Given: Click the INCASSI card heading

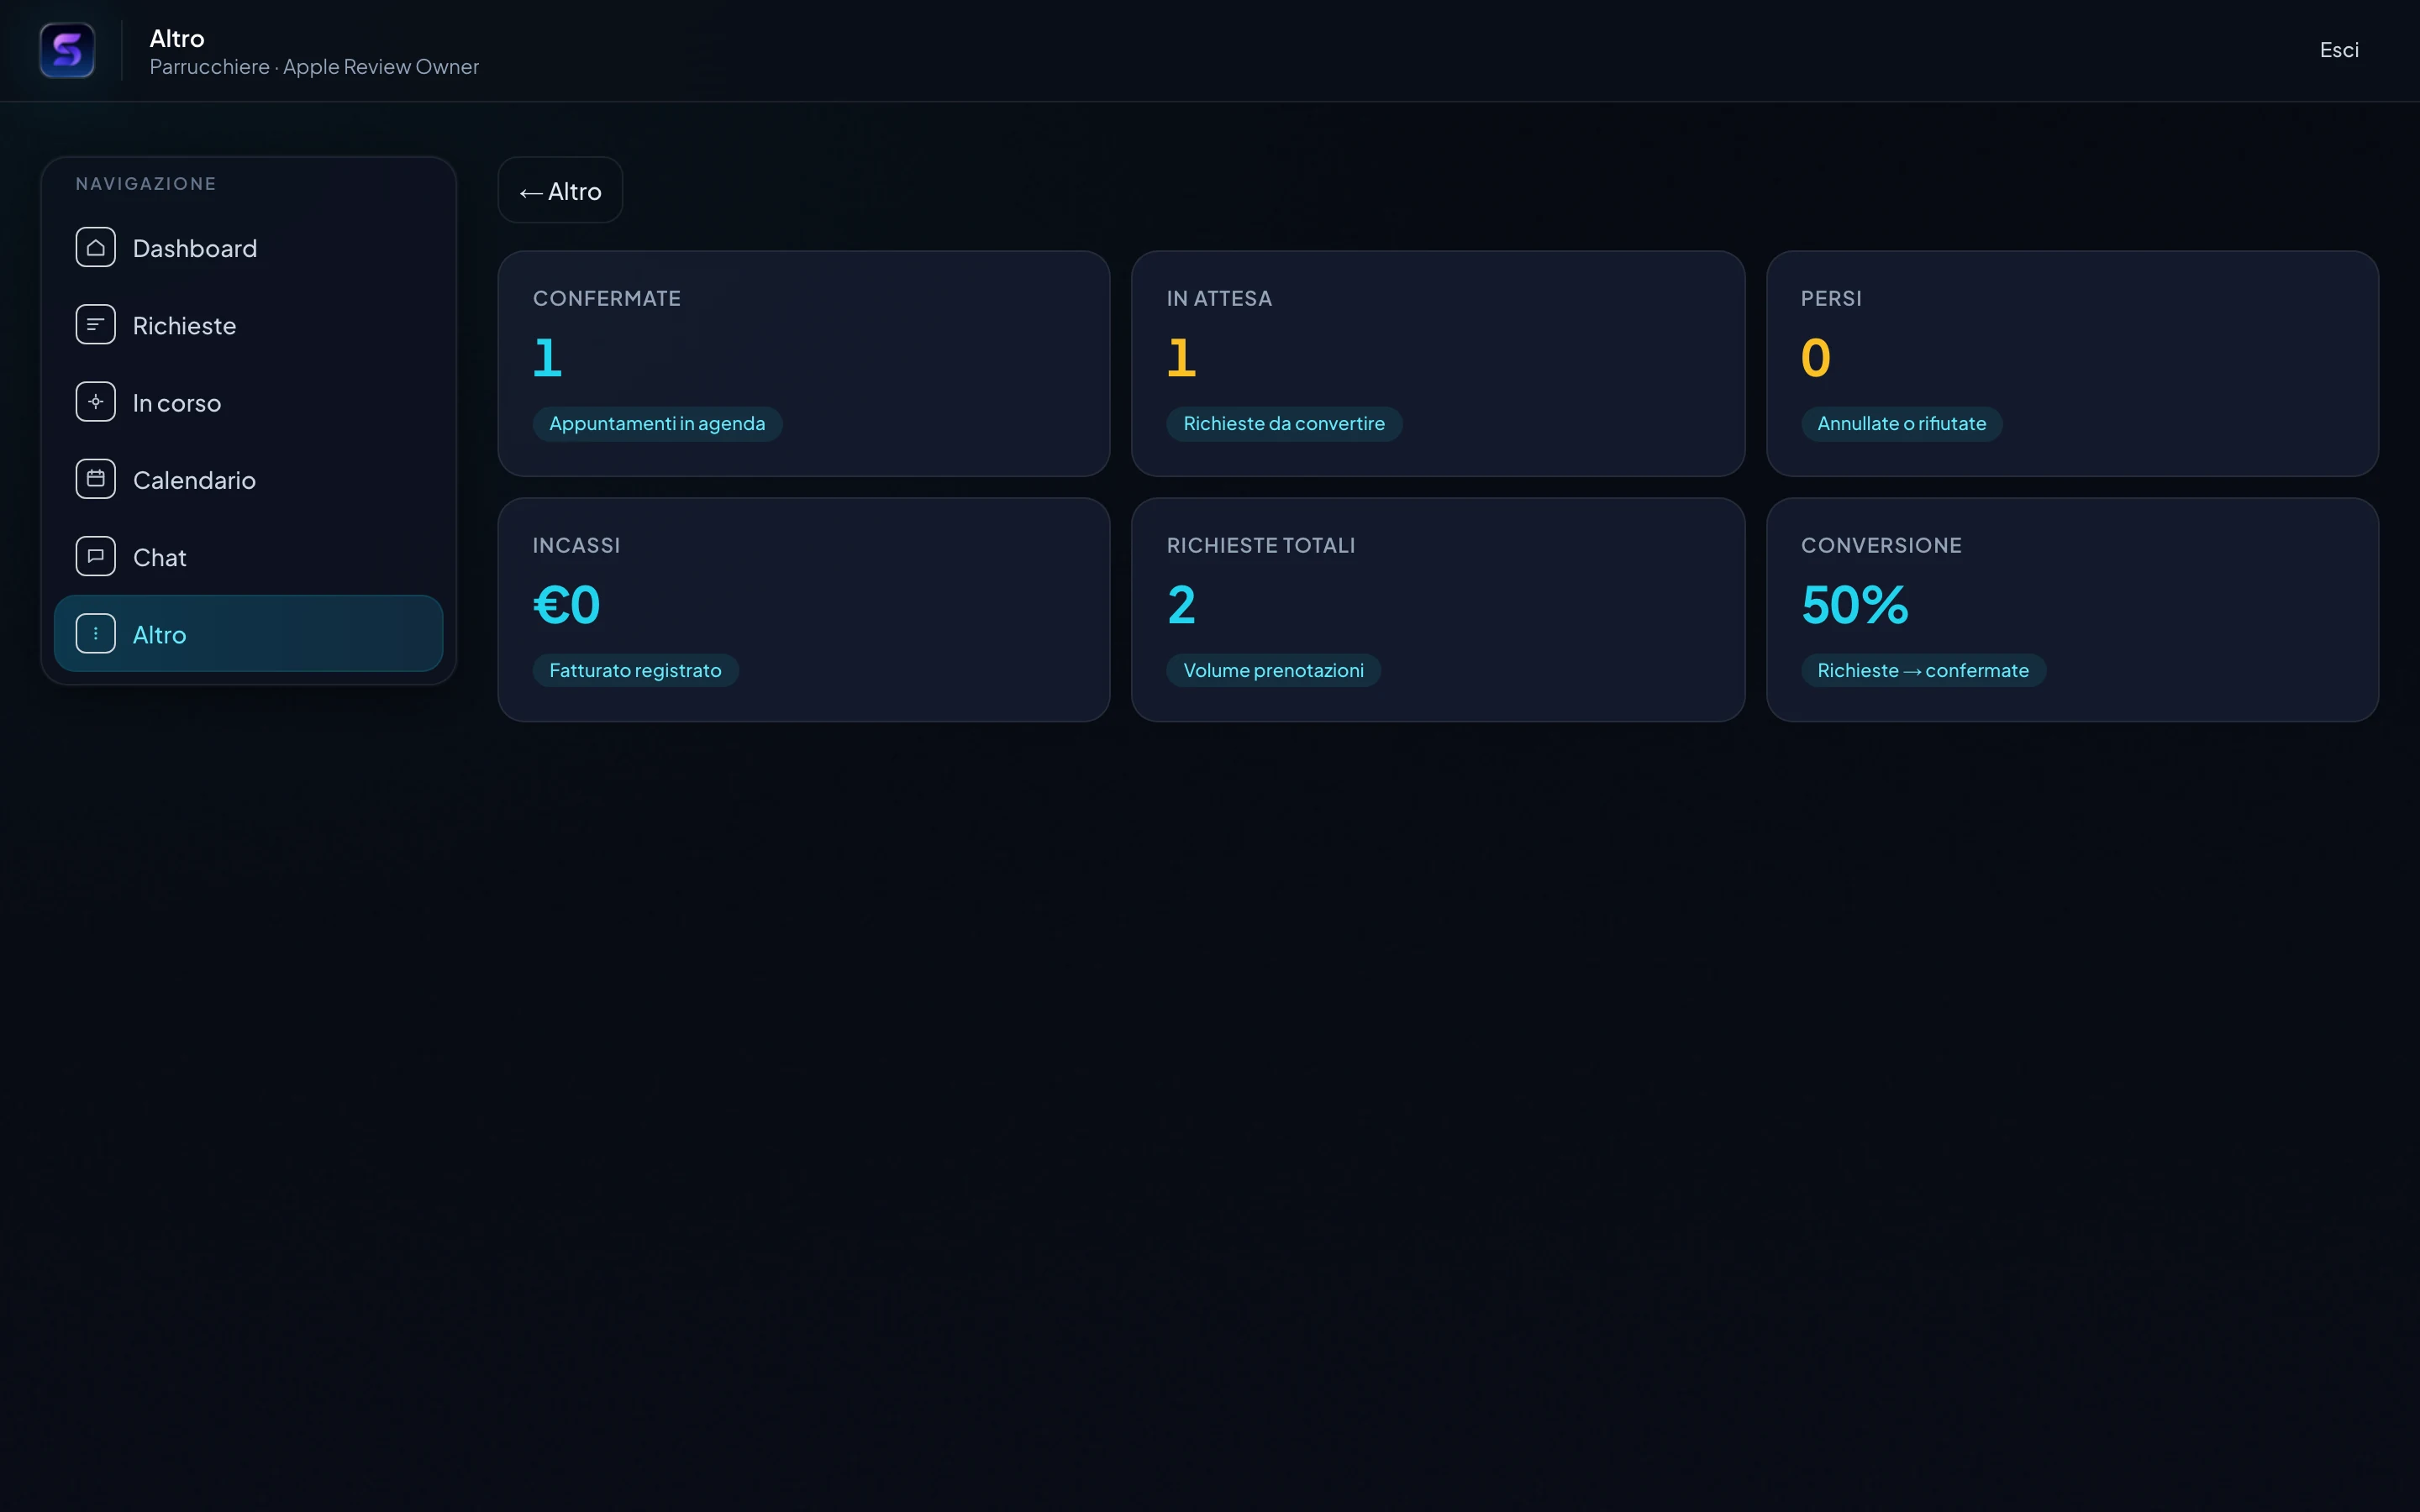Looking at the screenshot, I should 576,545.
